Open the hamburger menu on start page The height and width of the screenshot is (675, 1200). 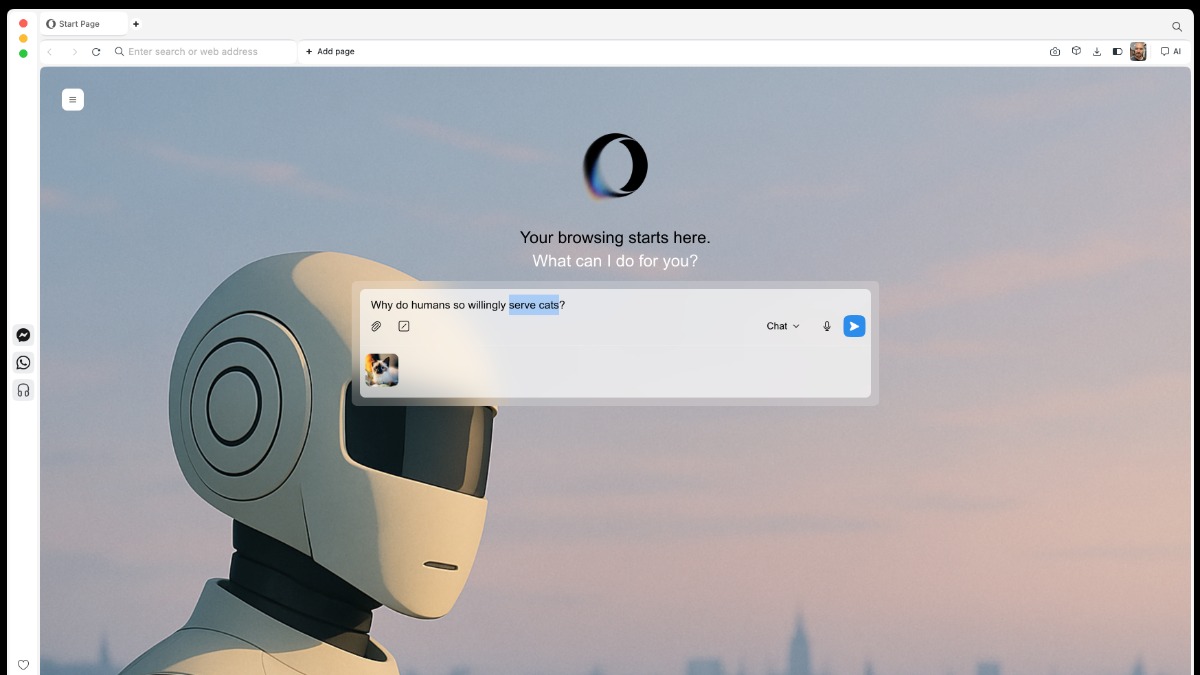tap(72, 100)
